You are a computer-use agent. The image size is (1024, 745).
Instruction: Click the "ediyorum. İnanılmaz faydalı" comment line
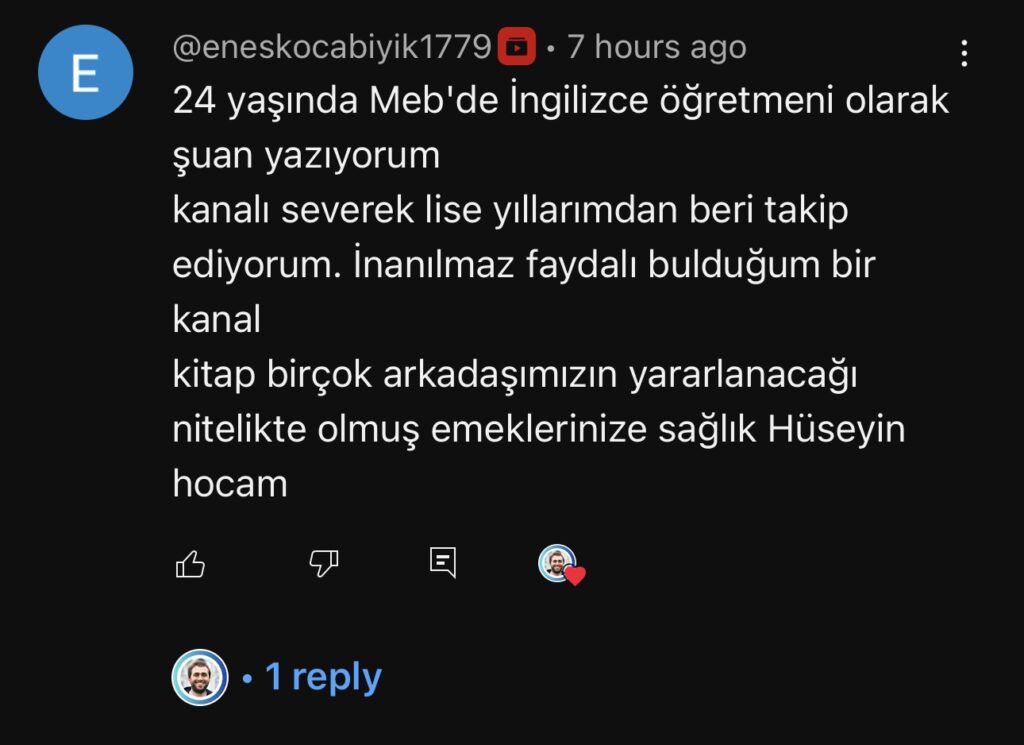(524, 265)
